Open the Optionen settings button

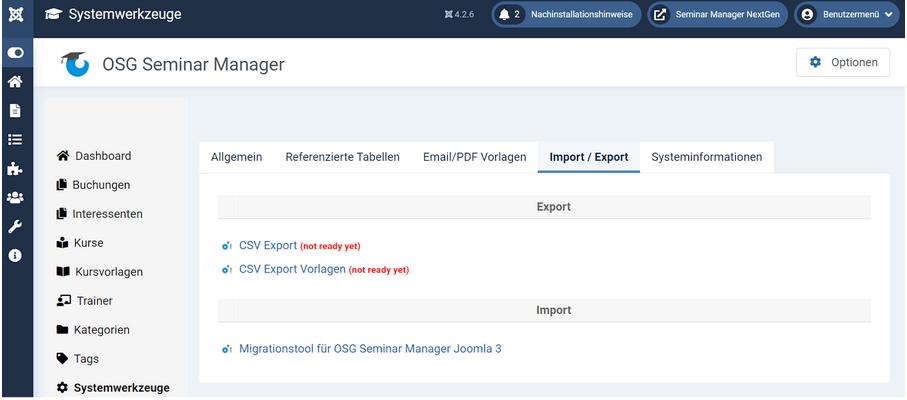point(843,62)
